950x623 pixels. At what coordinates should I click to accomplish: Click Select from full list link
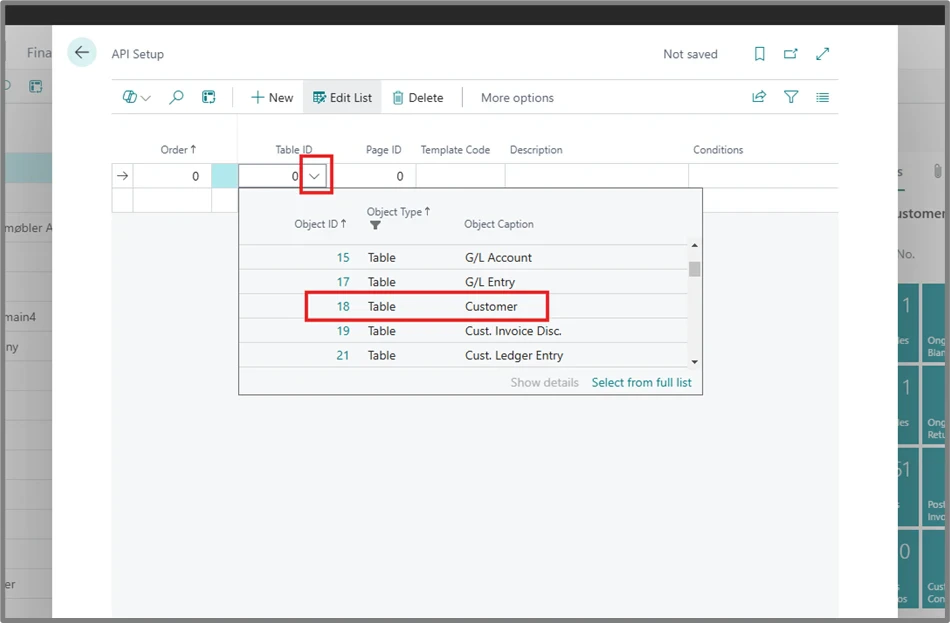pyautogui.click(x=641, y=382)
